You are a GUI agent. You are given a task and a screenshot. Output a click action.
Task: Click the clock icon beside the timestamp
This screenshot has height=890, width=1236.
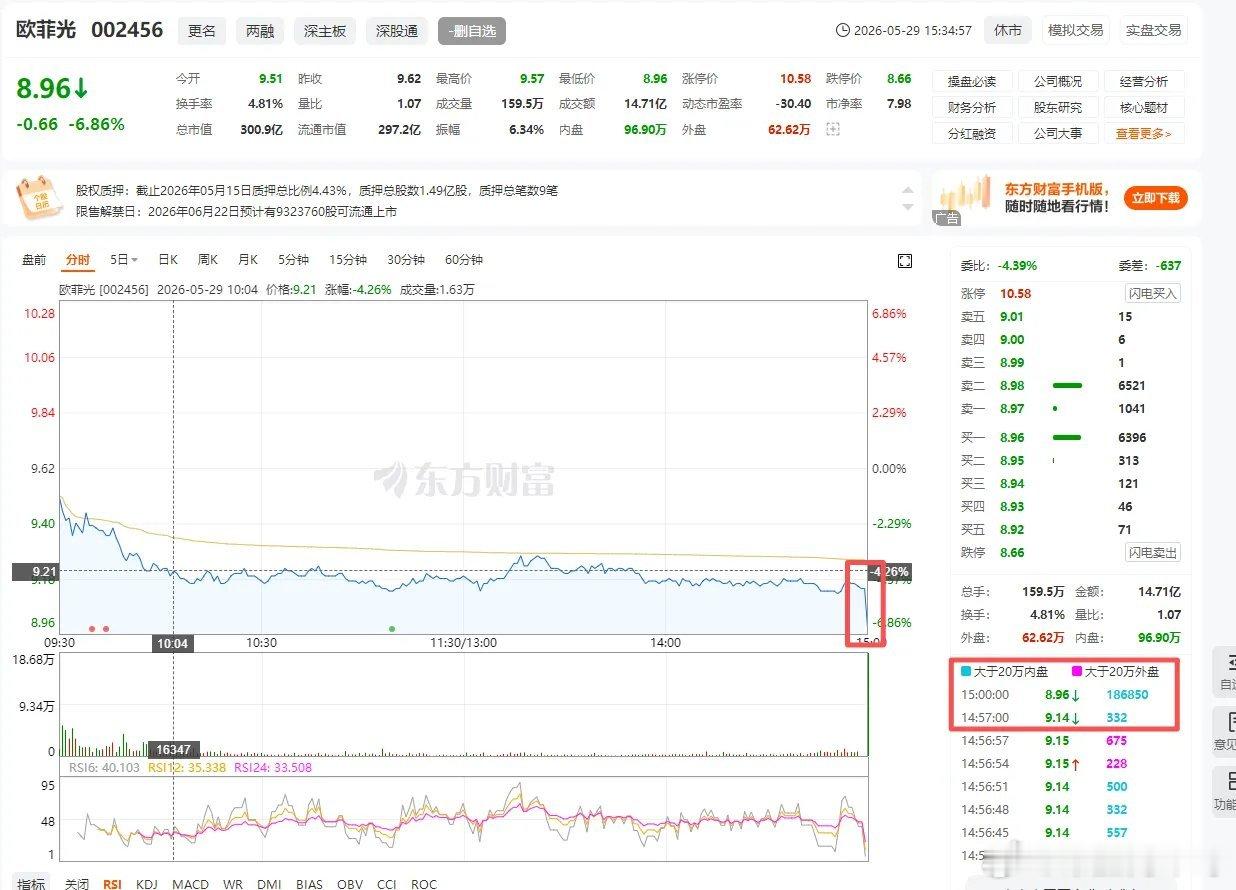tap(842, 30)
